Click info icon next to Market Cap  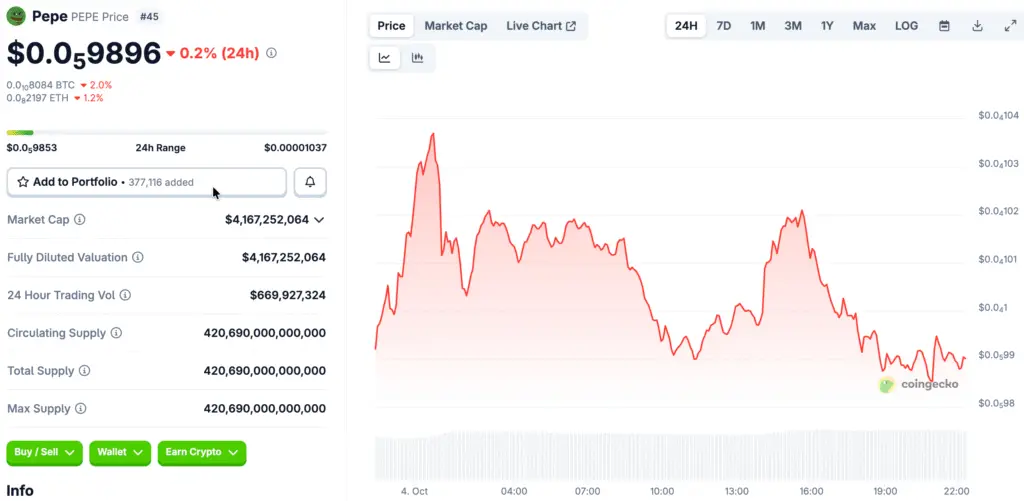coord(80,219)
